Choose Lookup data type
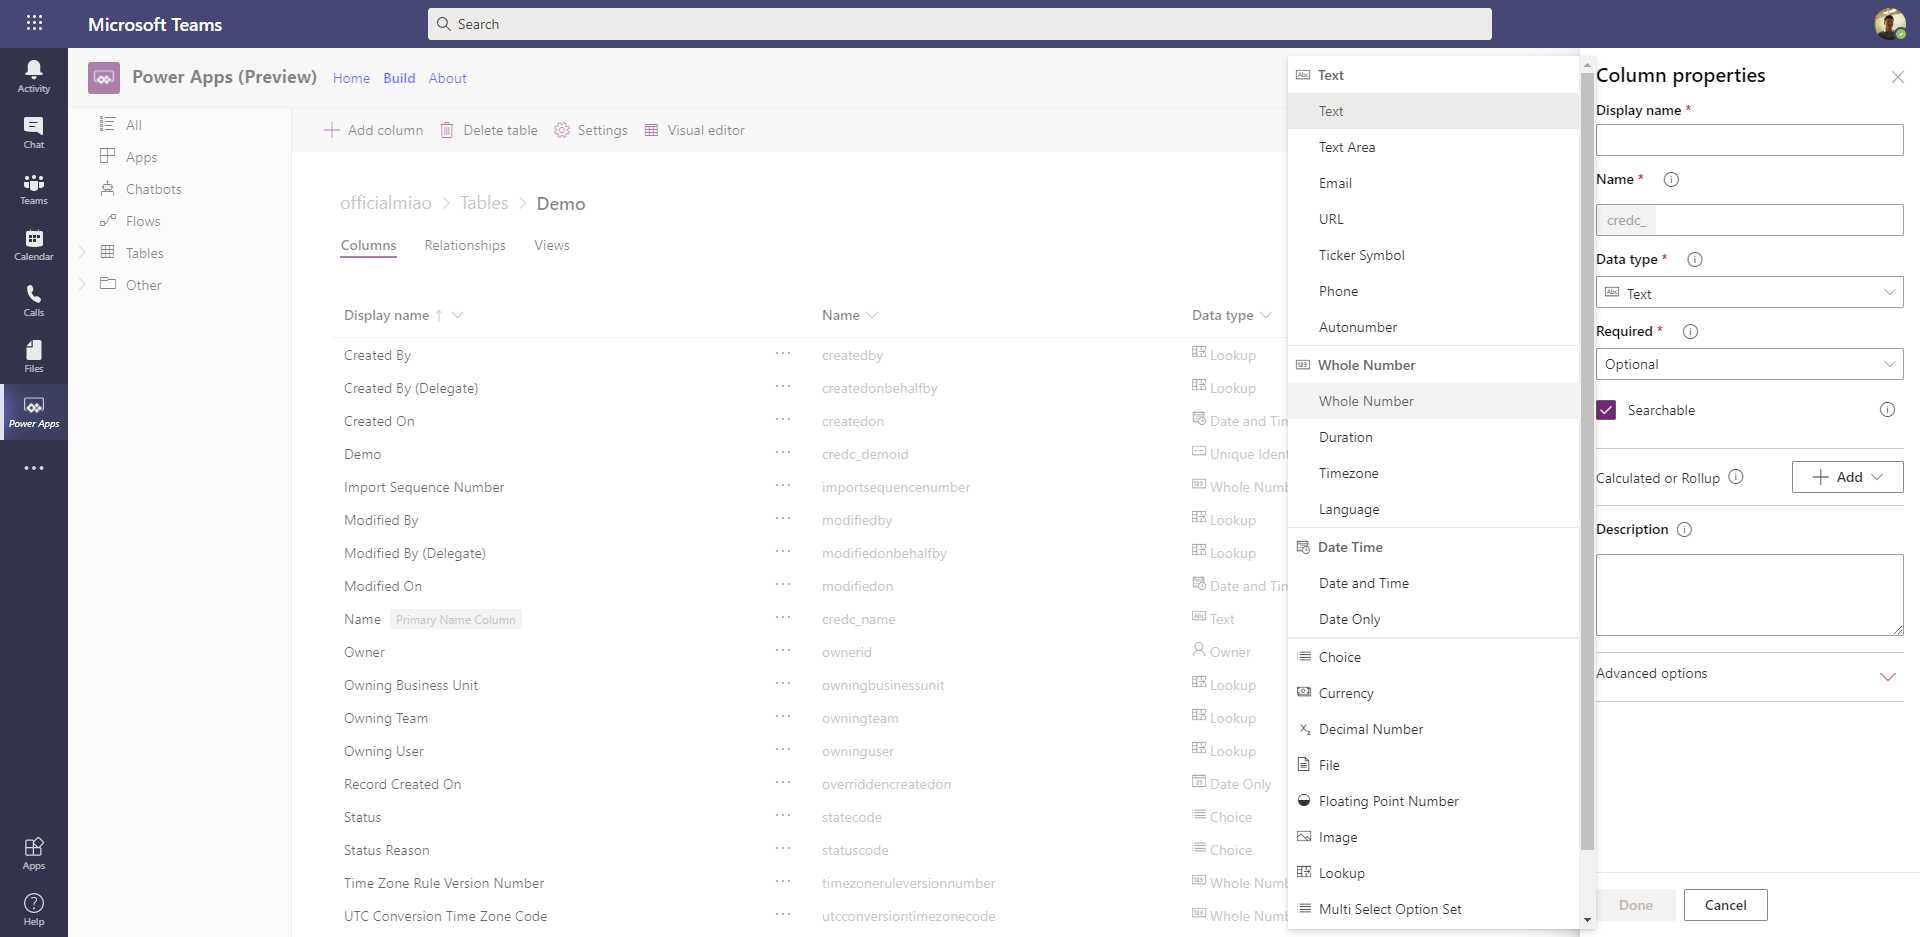The image size is (1920, 937). point(1433,873)
